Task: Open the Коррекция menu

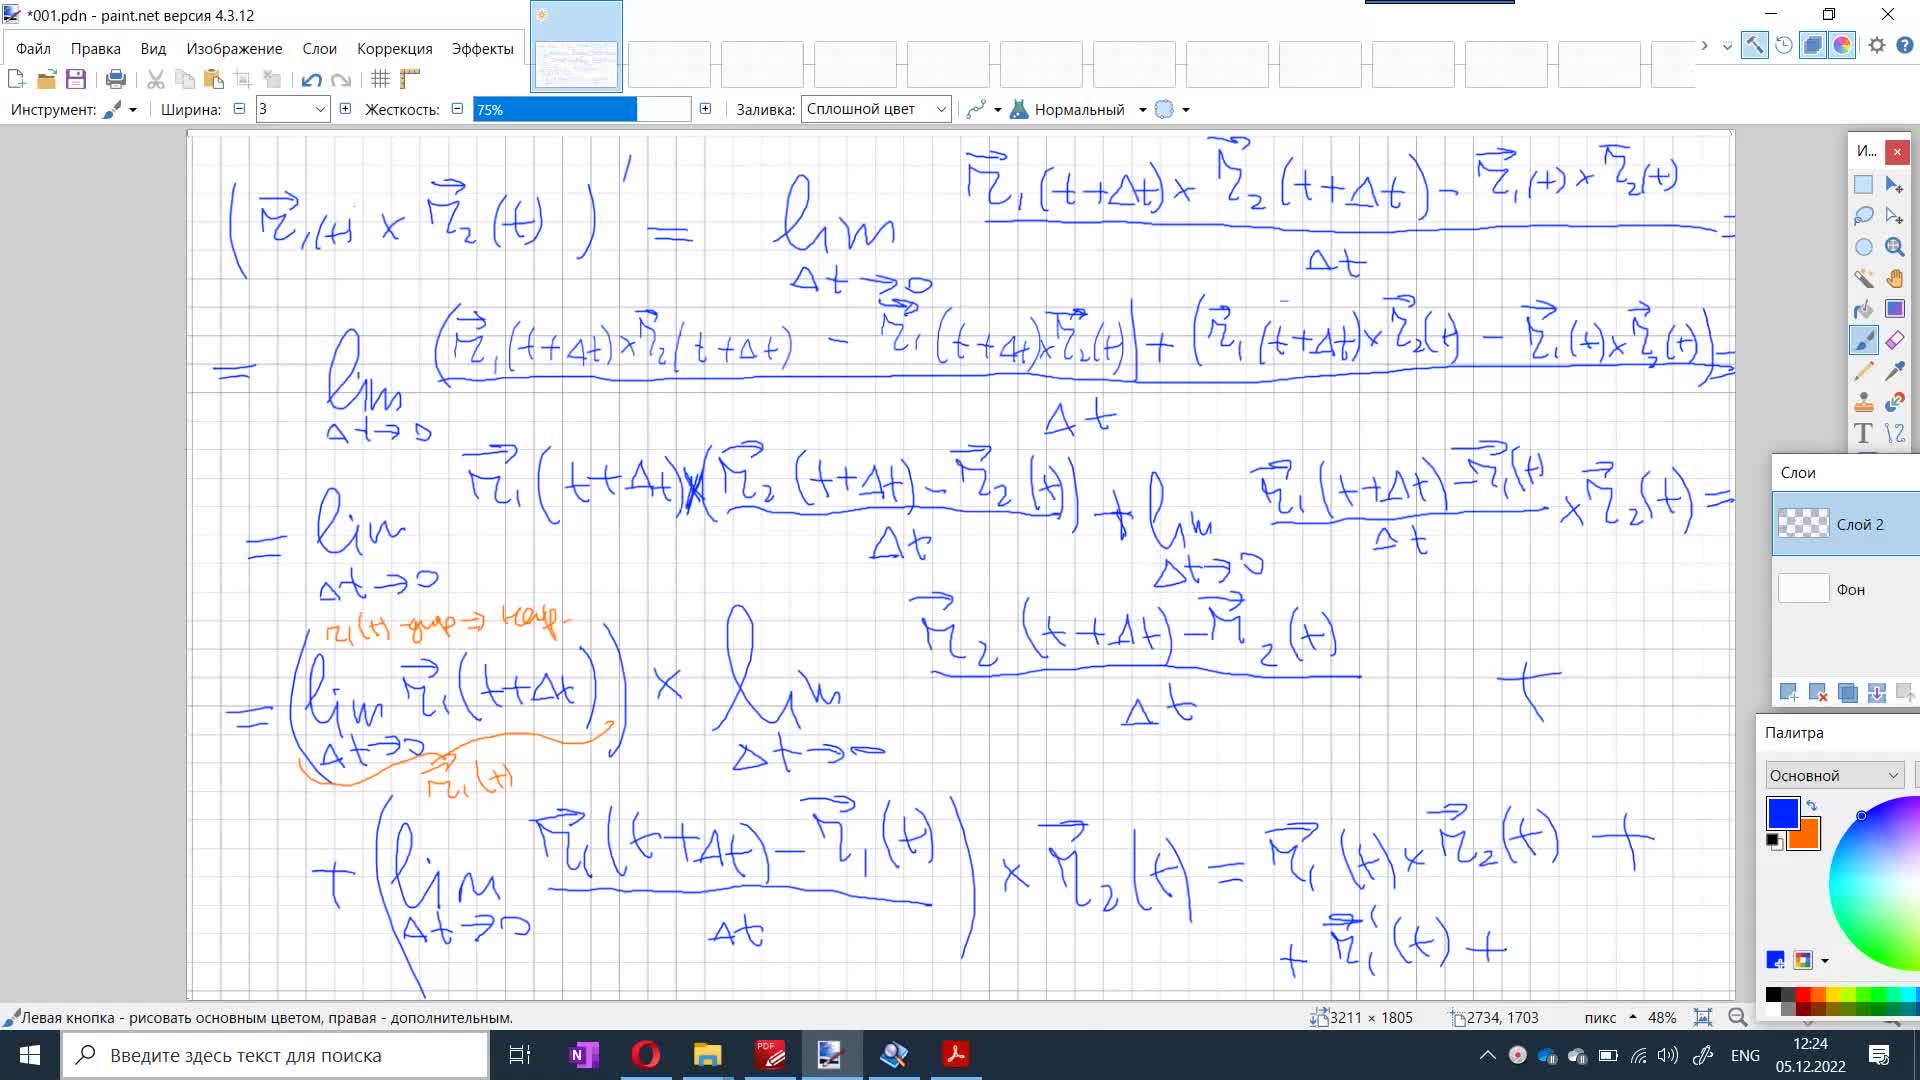Action: pos(394,48)
